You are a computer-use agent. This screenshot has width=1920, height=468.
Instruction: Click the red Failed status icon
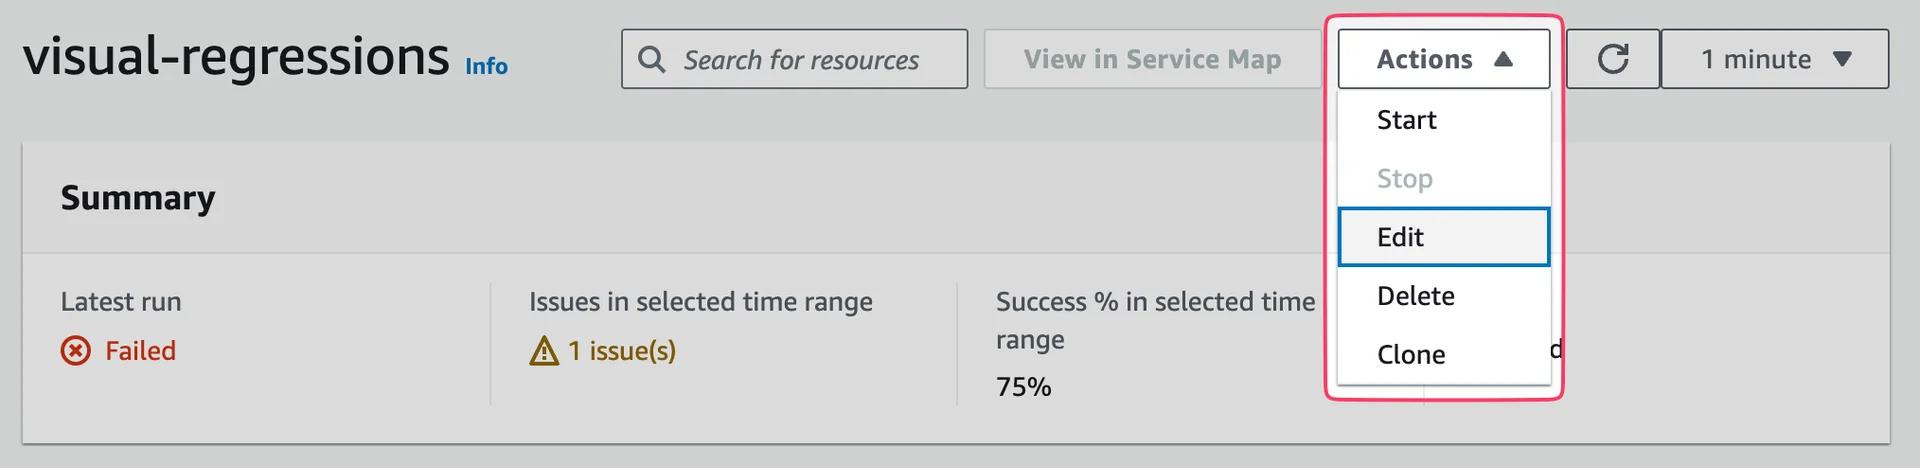tap(75, 351)
